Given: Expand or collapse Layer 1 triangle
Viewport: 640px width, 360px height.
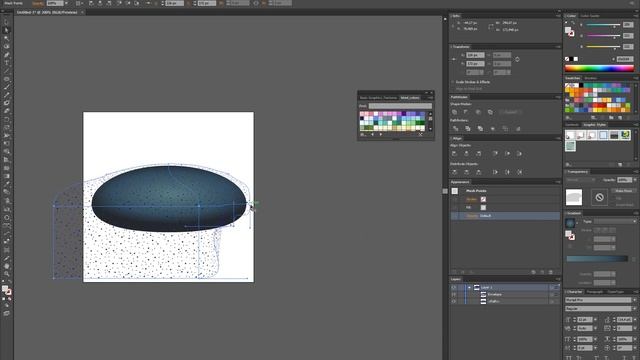Looking at the screenshot, I should (469, 287).
